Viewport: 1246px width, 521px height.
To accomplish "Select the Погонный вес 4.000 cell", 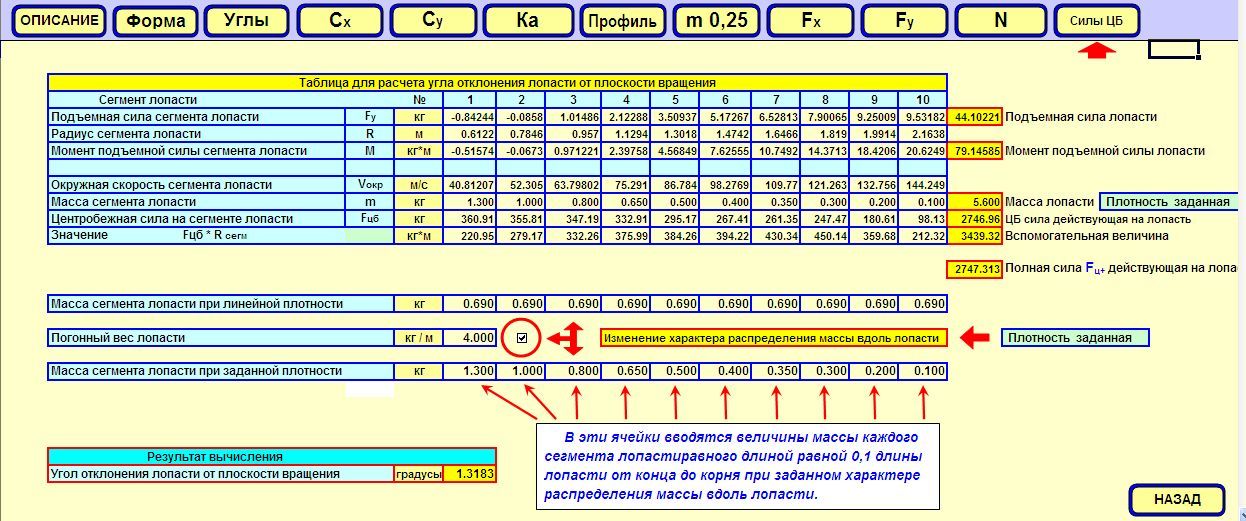I will pos(469,338).
